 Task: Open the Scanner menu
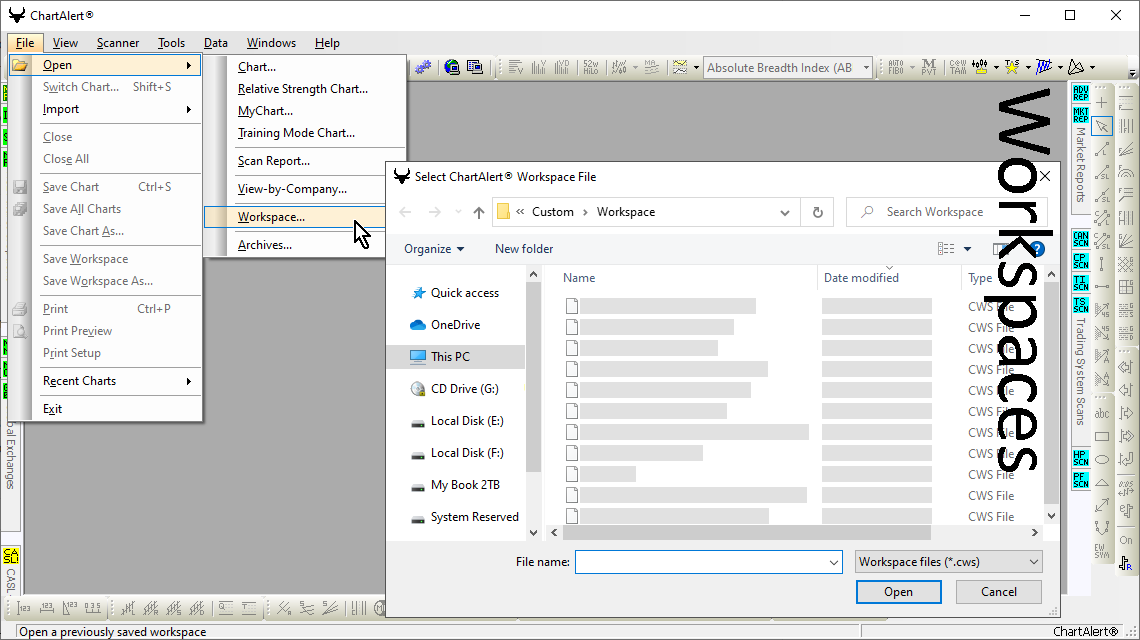pos(118,43)
